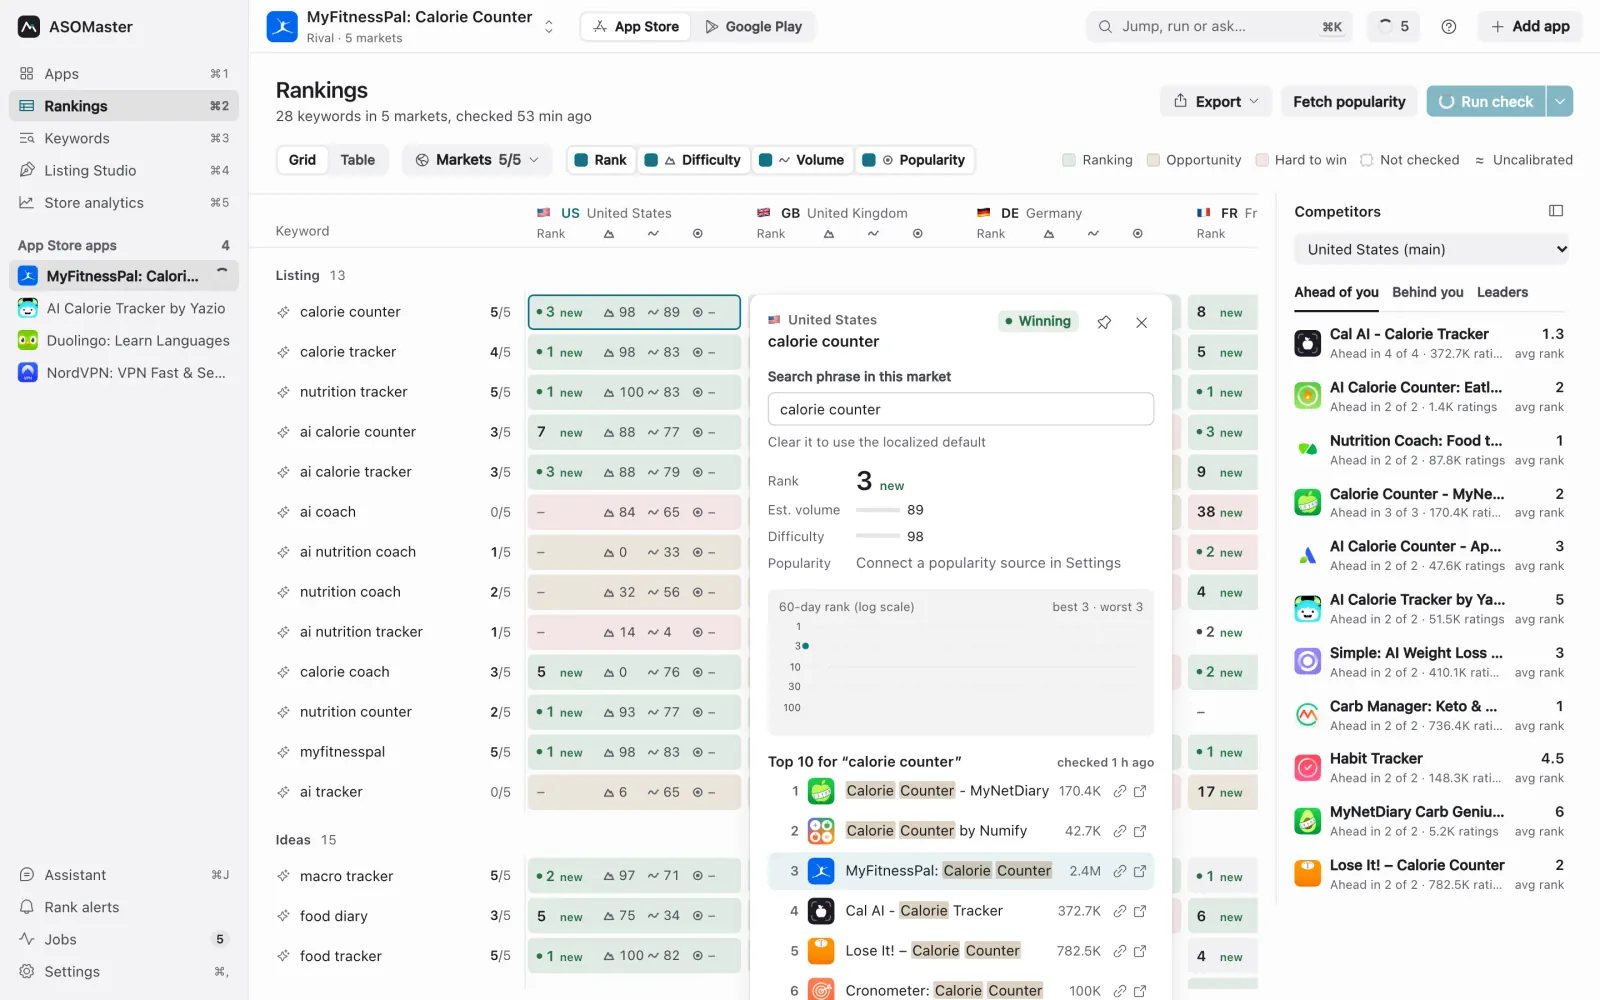
Task: Open external link for Cal AI - Calorie Tracker row
Action: pyautogui.click(x=1140, y=911)
